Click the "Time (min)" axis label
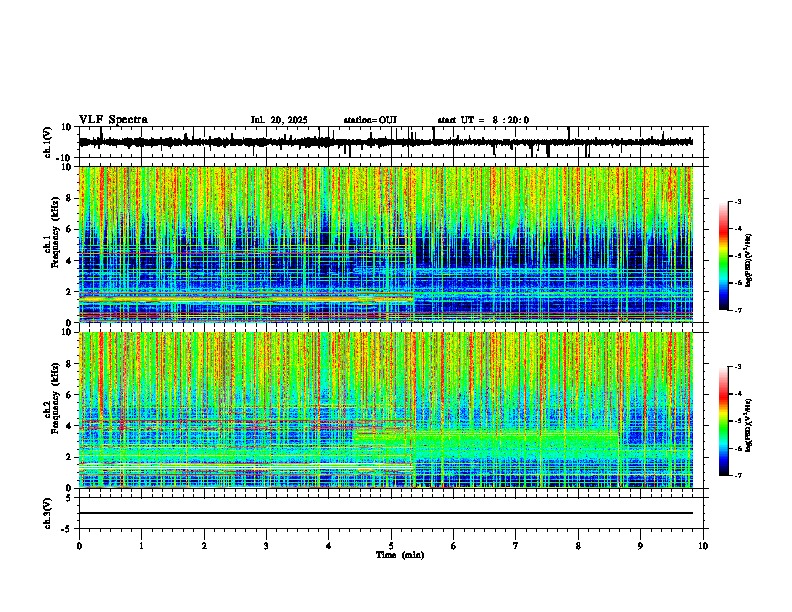Viewport: 792px width, 612px height. click(x=400, y=555)
